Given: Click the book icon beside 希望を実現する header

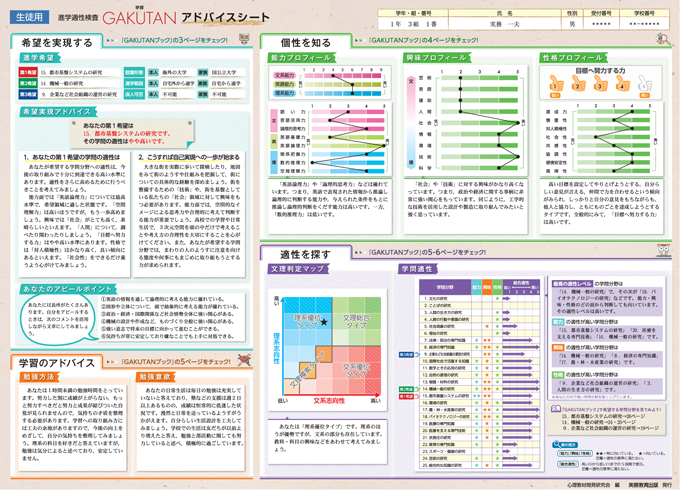Looking at the screenshot, I should (x=244, y=39).
